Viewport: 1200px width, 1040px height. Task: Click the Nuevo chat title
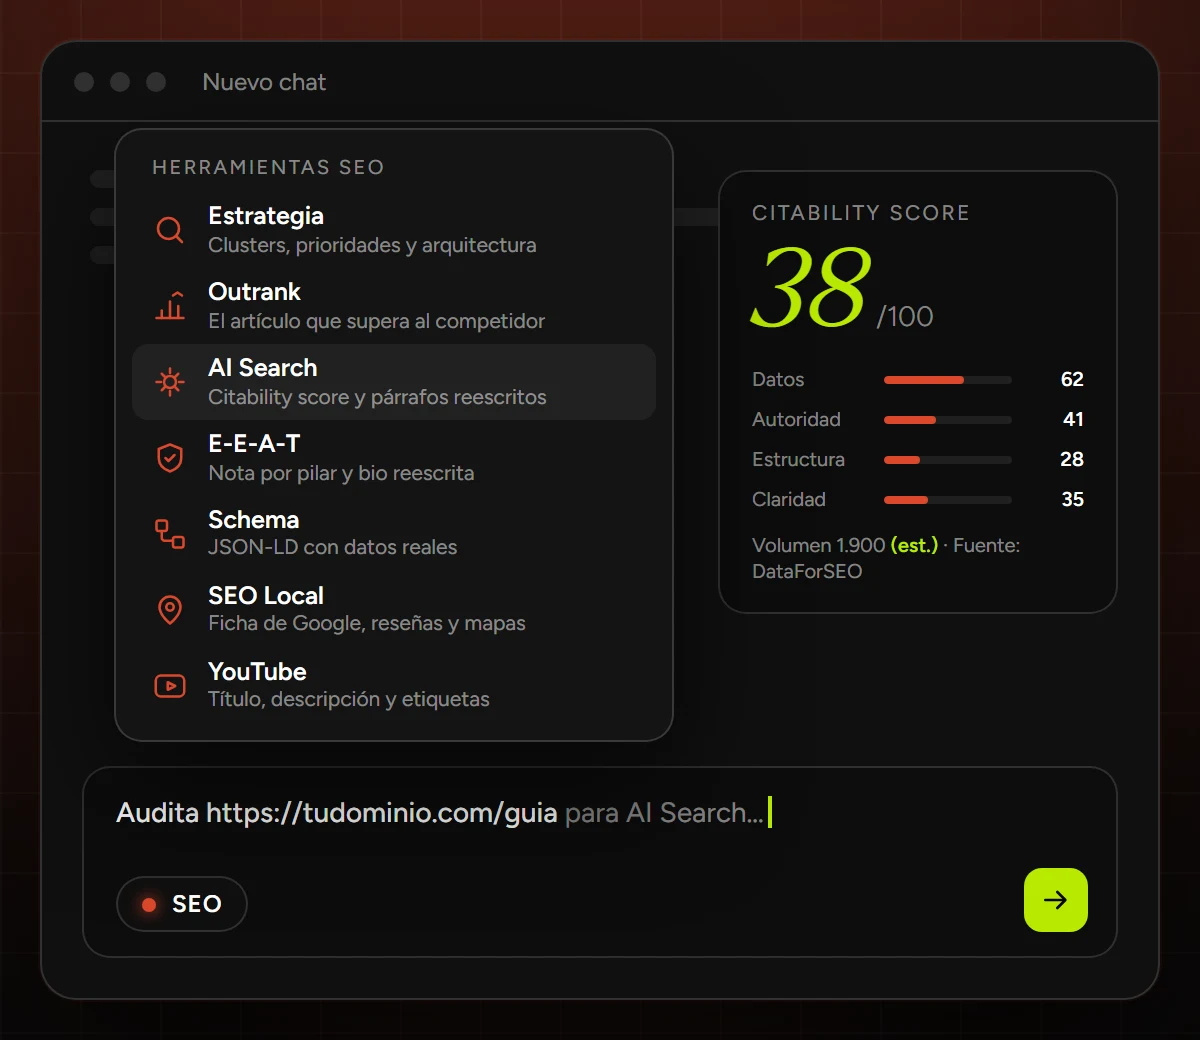point(264,82)
